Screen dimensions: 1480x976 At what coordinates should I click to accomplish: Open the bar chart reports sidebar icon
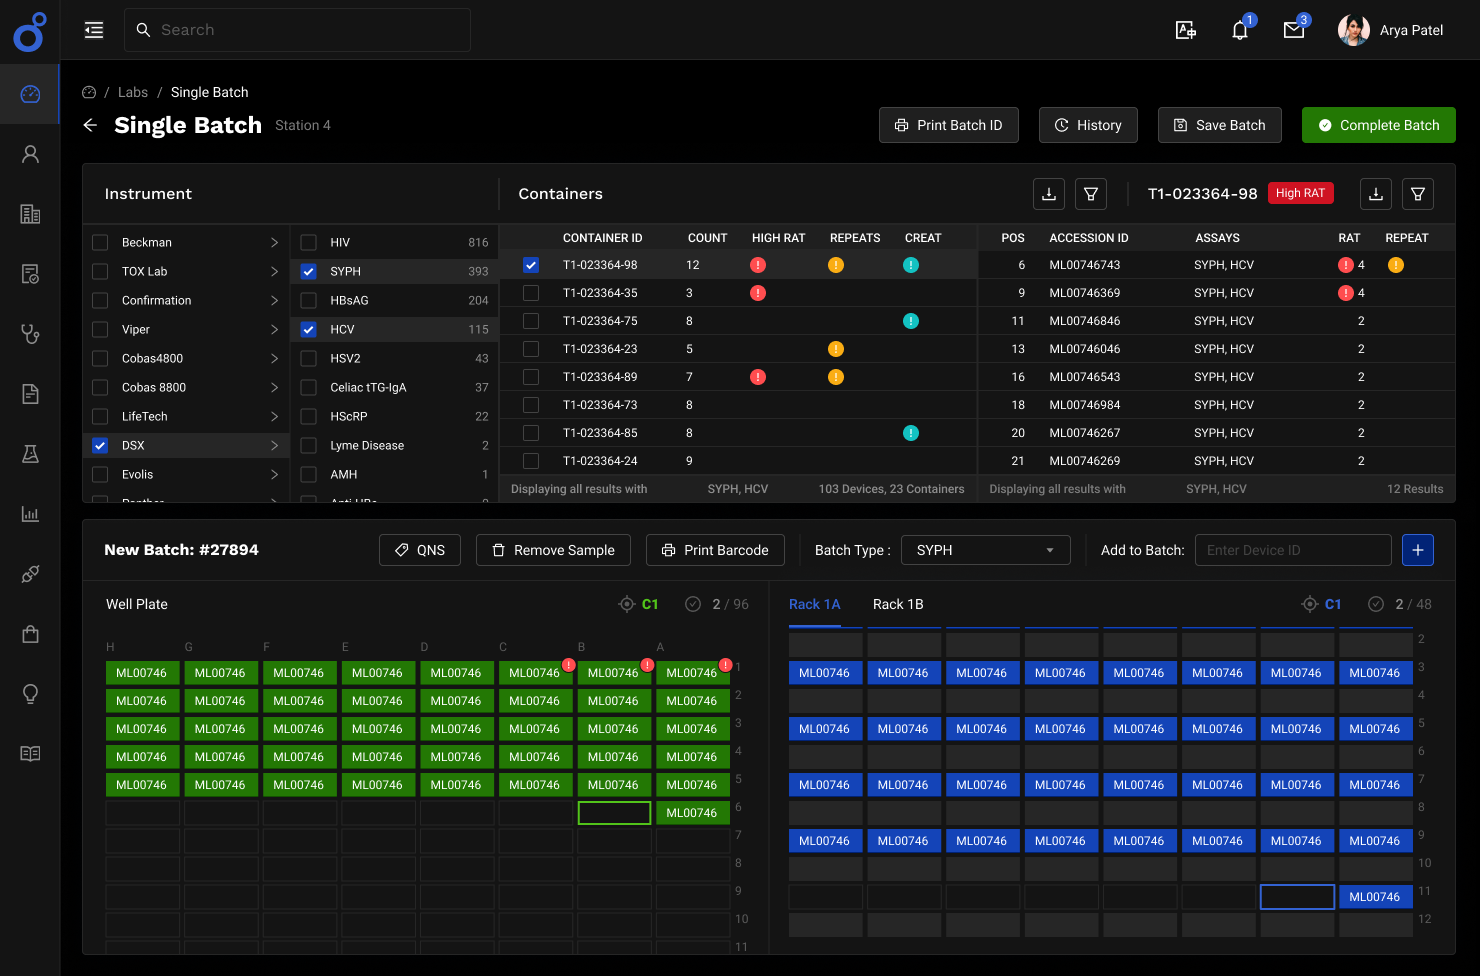30,514
